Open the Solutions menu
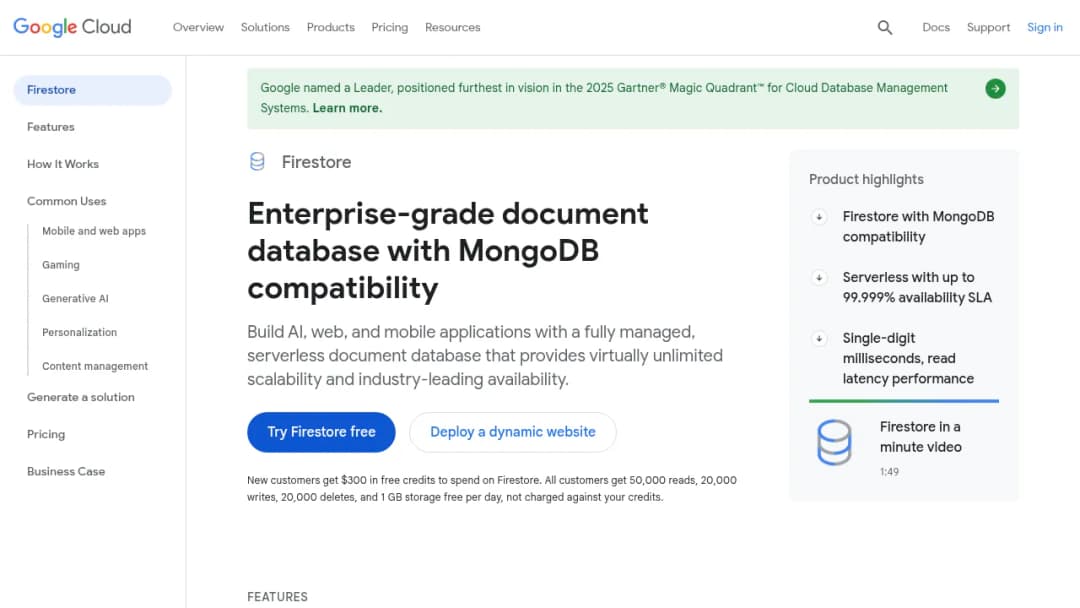Screen dimensions: 1080x608 (x=265, y=28)
